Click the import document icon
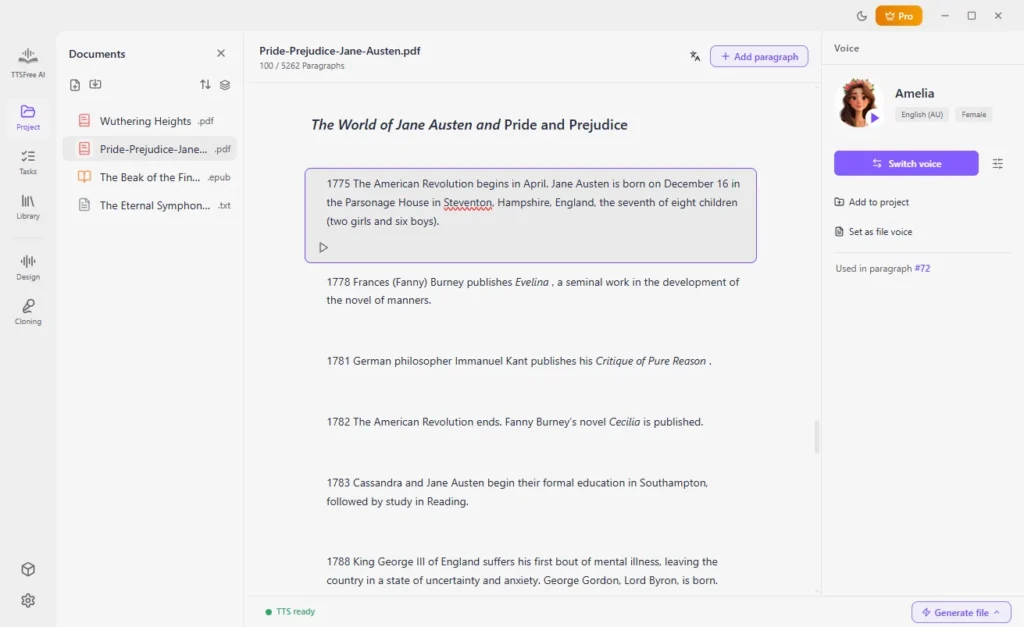The height and width of the screenshot is (627, 1024). pos(95,84)
